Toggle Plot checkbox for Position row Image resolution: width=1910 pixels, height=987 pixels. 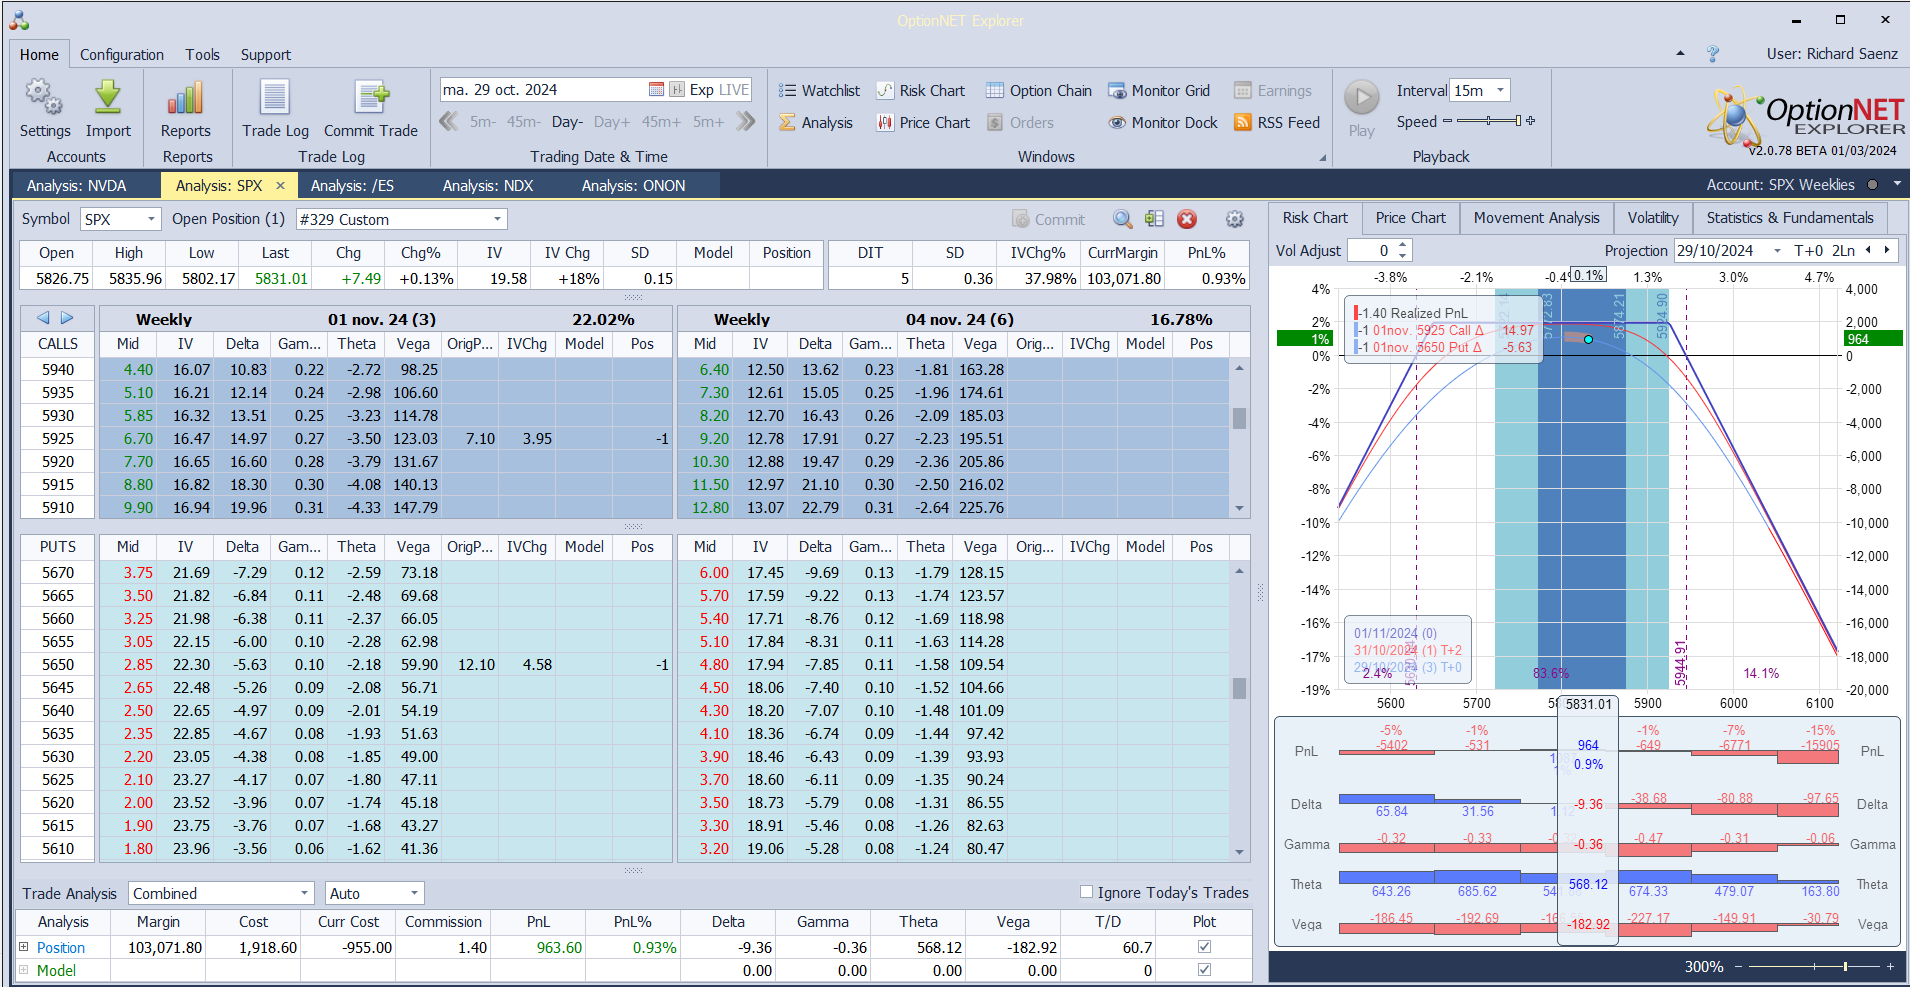point(1204,947)
